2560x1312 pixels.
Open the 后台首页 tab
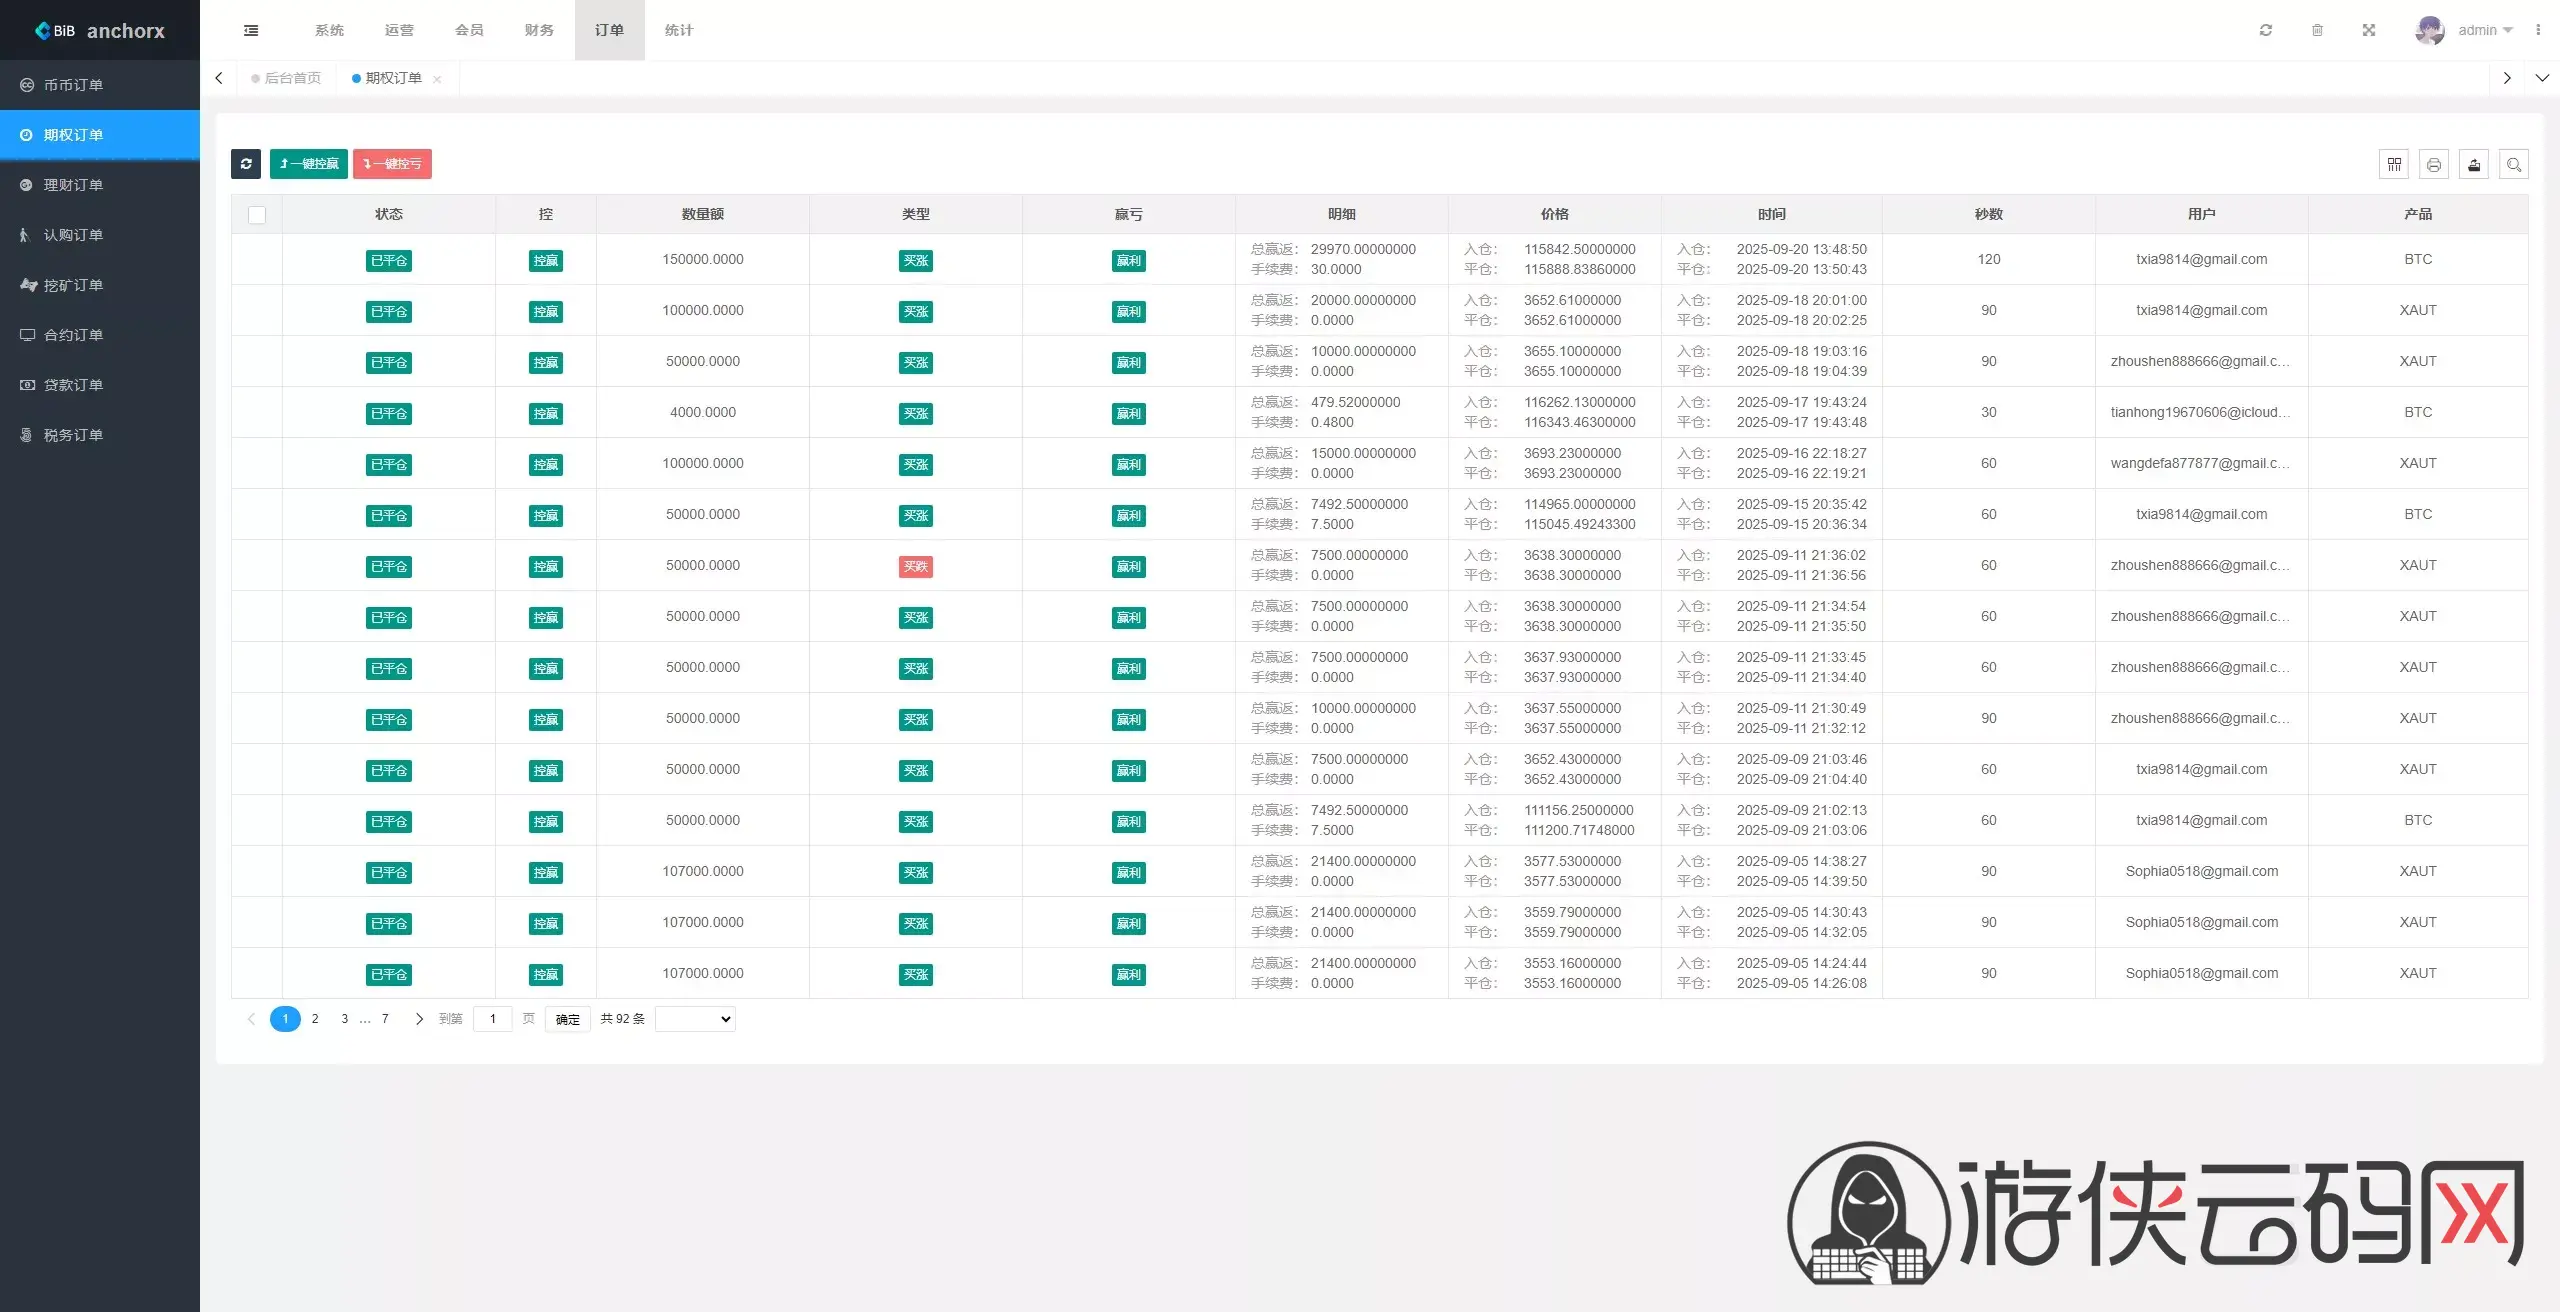292,78
